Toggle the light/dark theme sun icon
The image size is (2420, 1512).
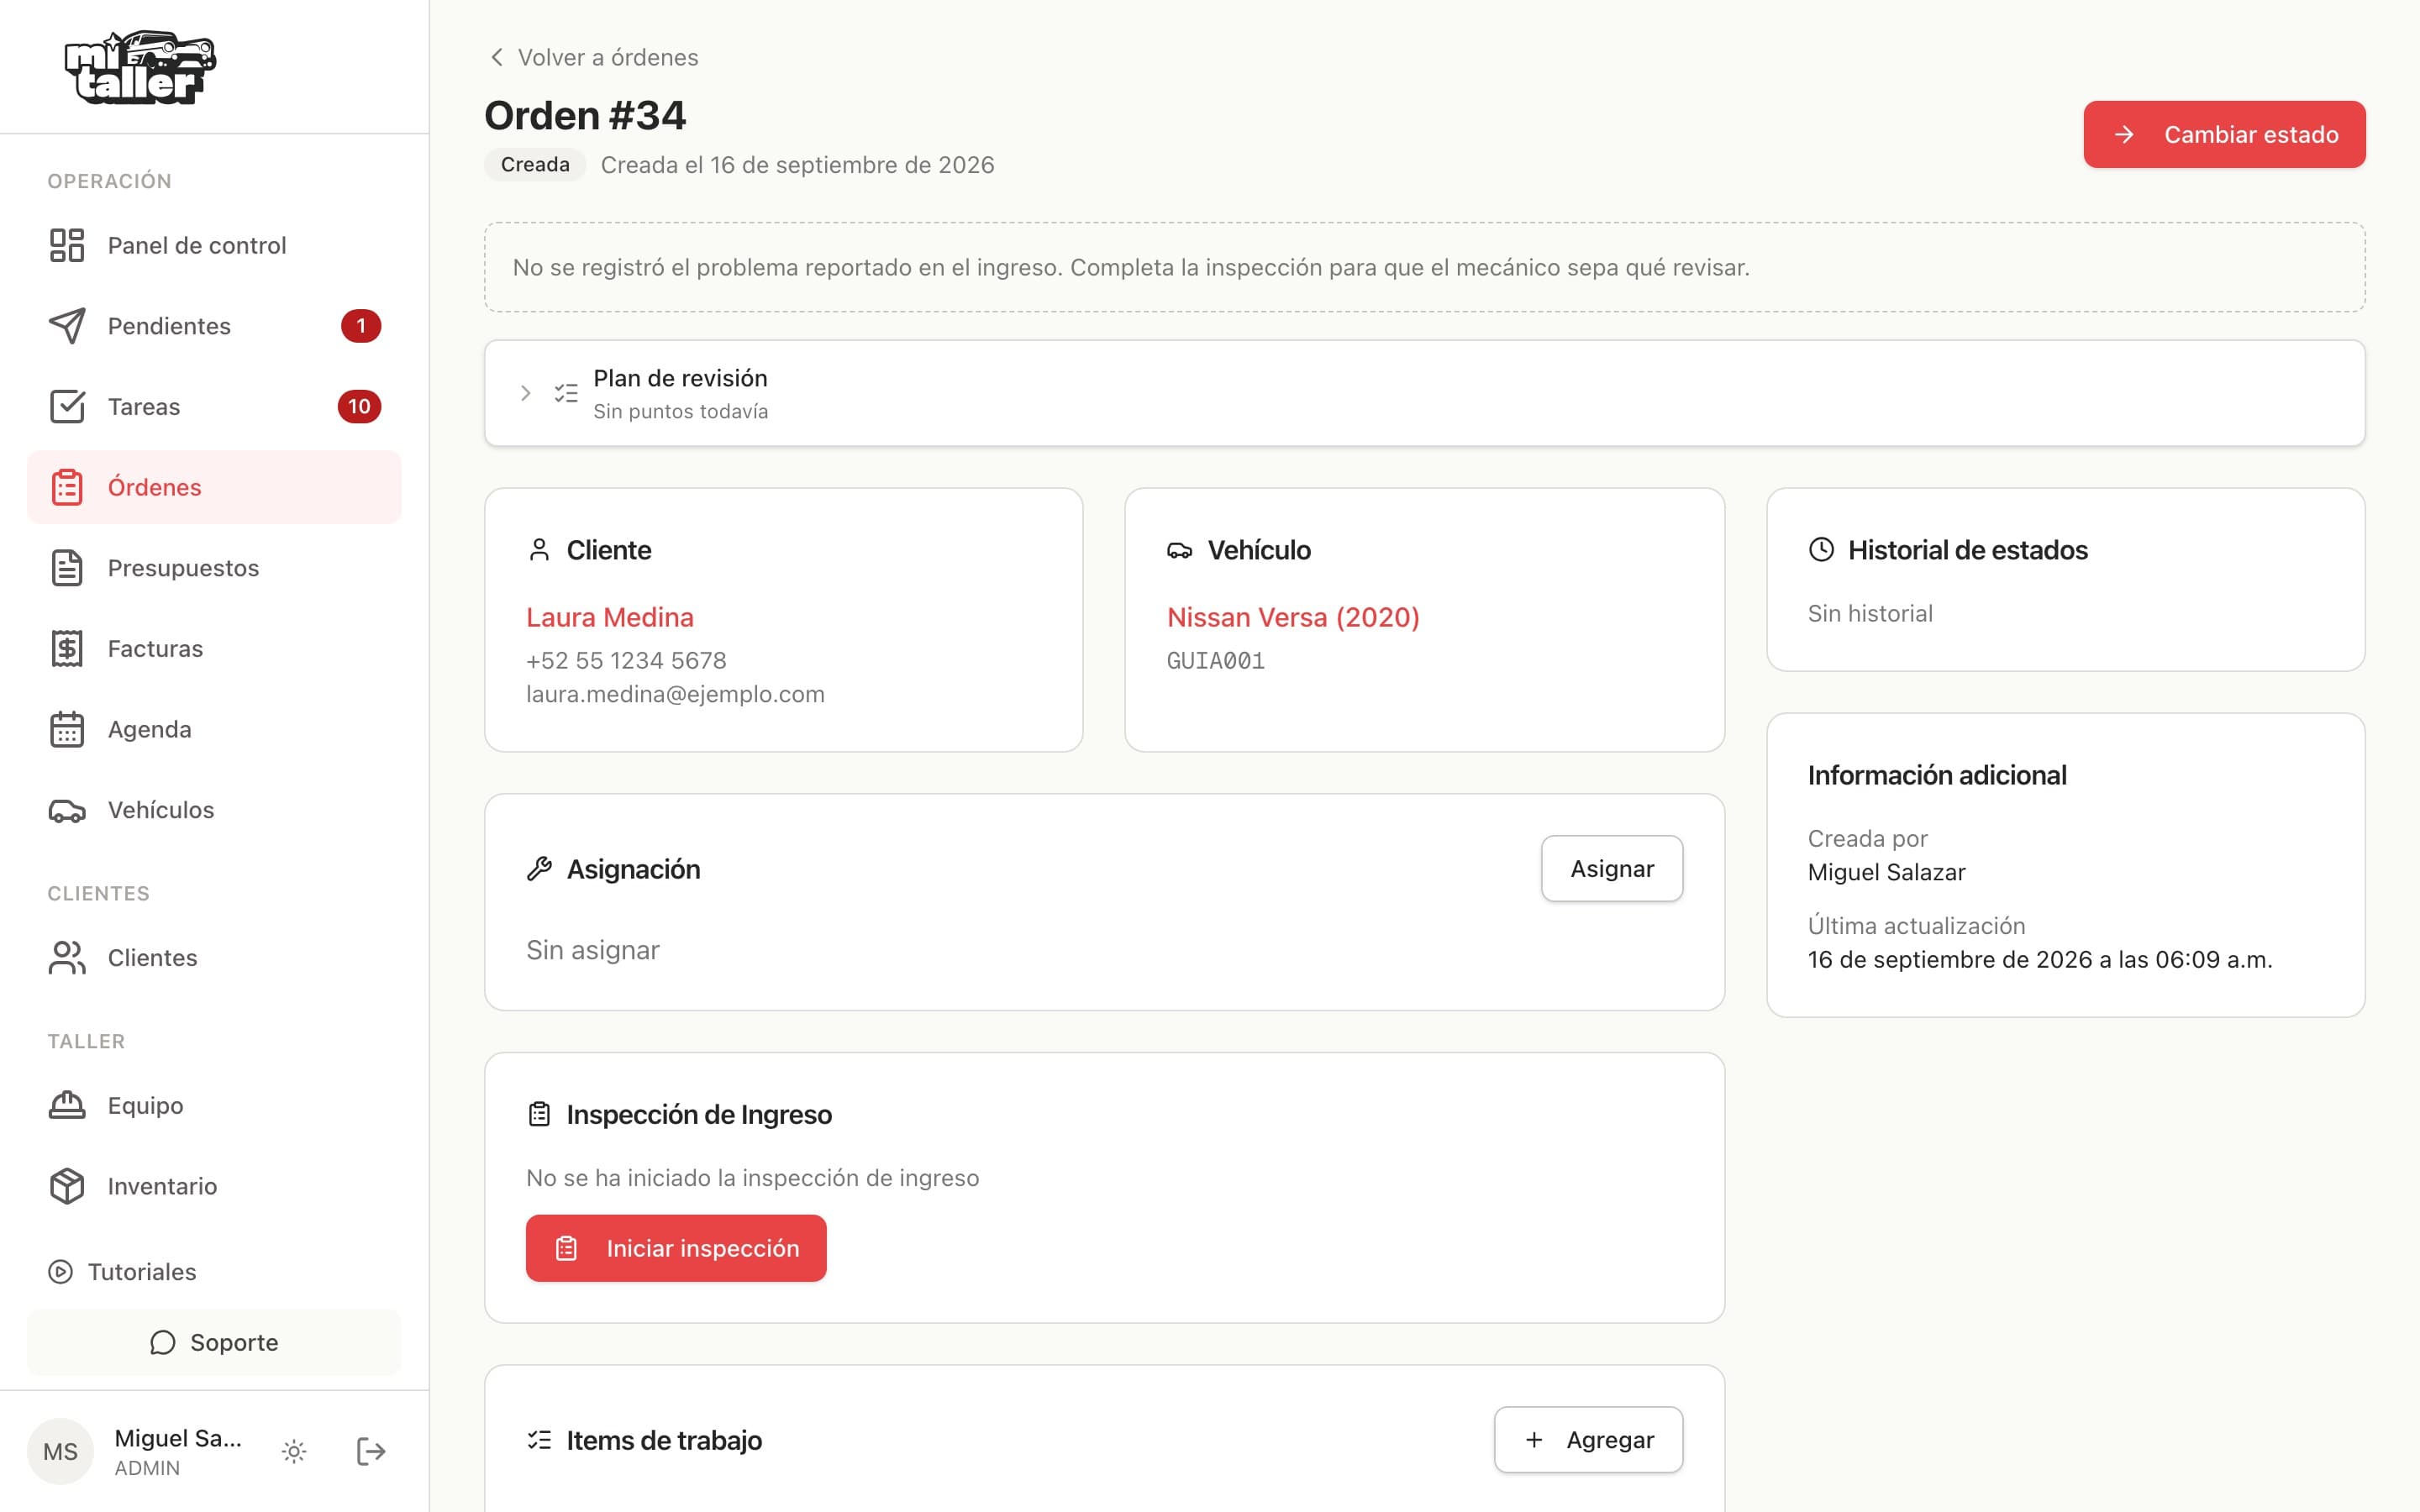click(293, 1451)
